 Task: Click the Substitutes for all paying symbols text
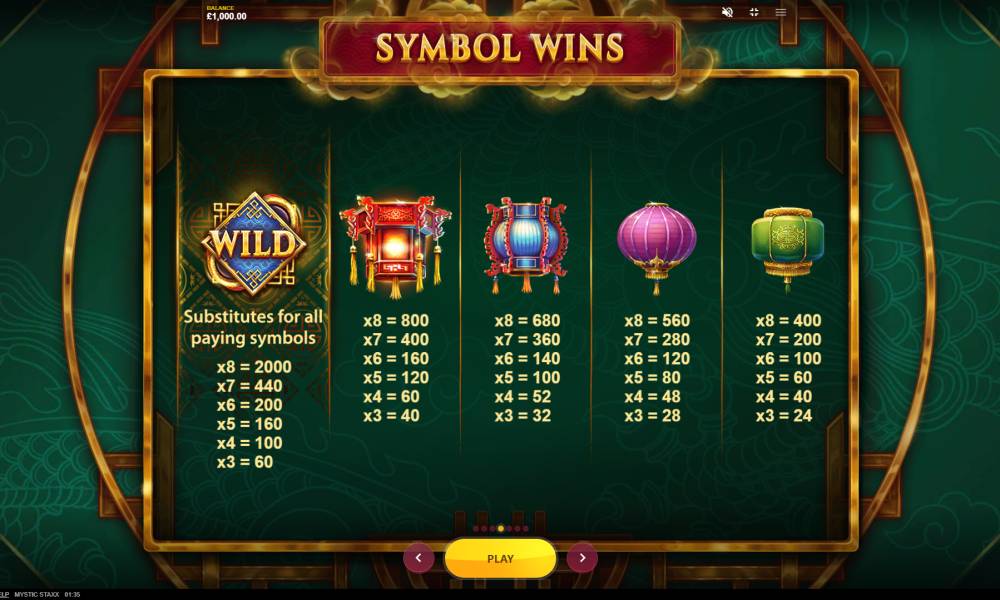253,327
